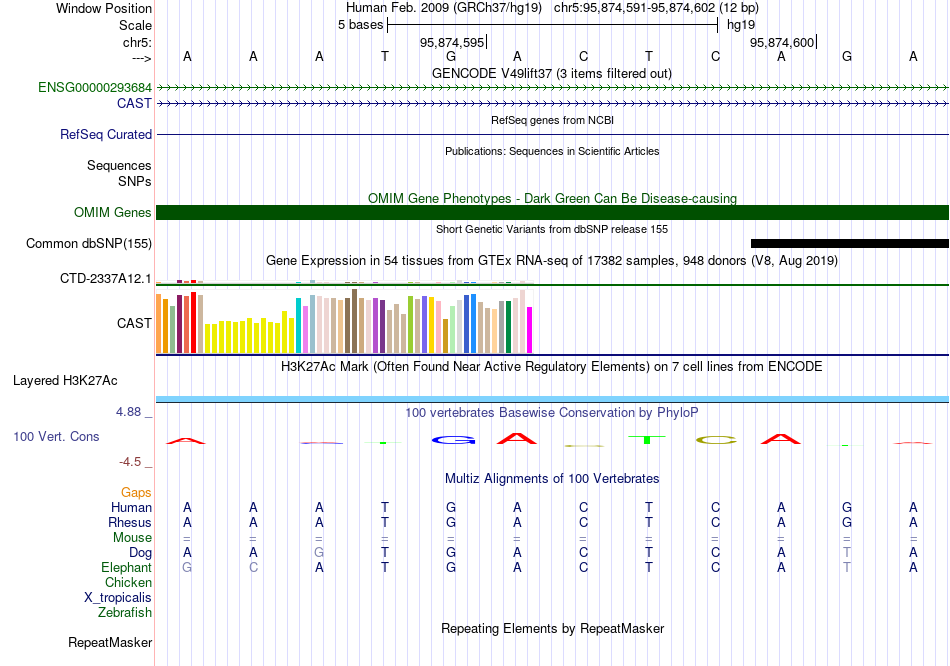Screen dimensions: 950x666
Task: Click the olive C PhyloP conservation logo
Action: (x=716, y=440)
